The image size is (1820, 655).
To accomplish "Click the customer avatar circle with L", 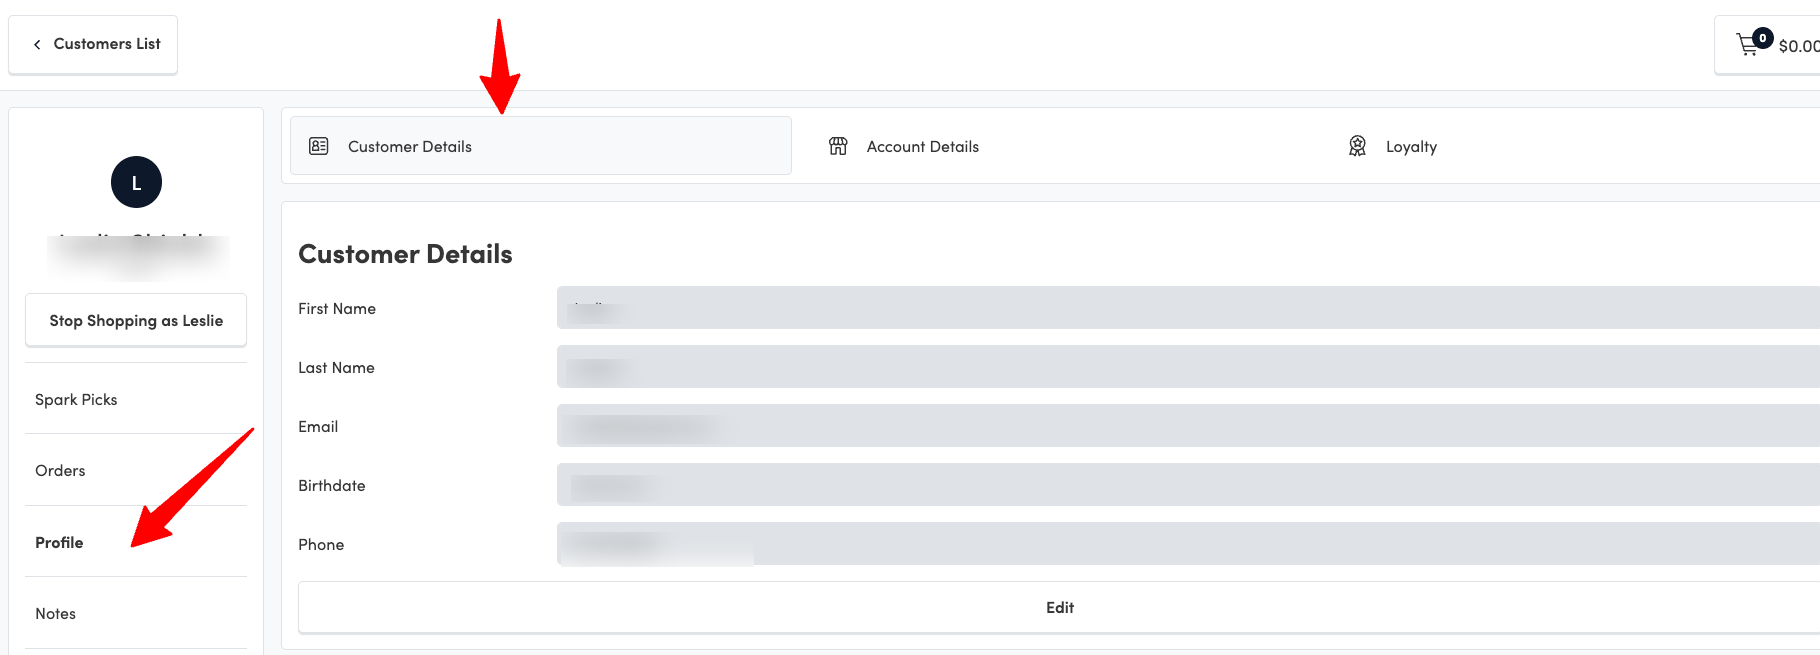I will point(136,182).
